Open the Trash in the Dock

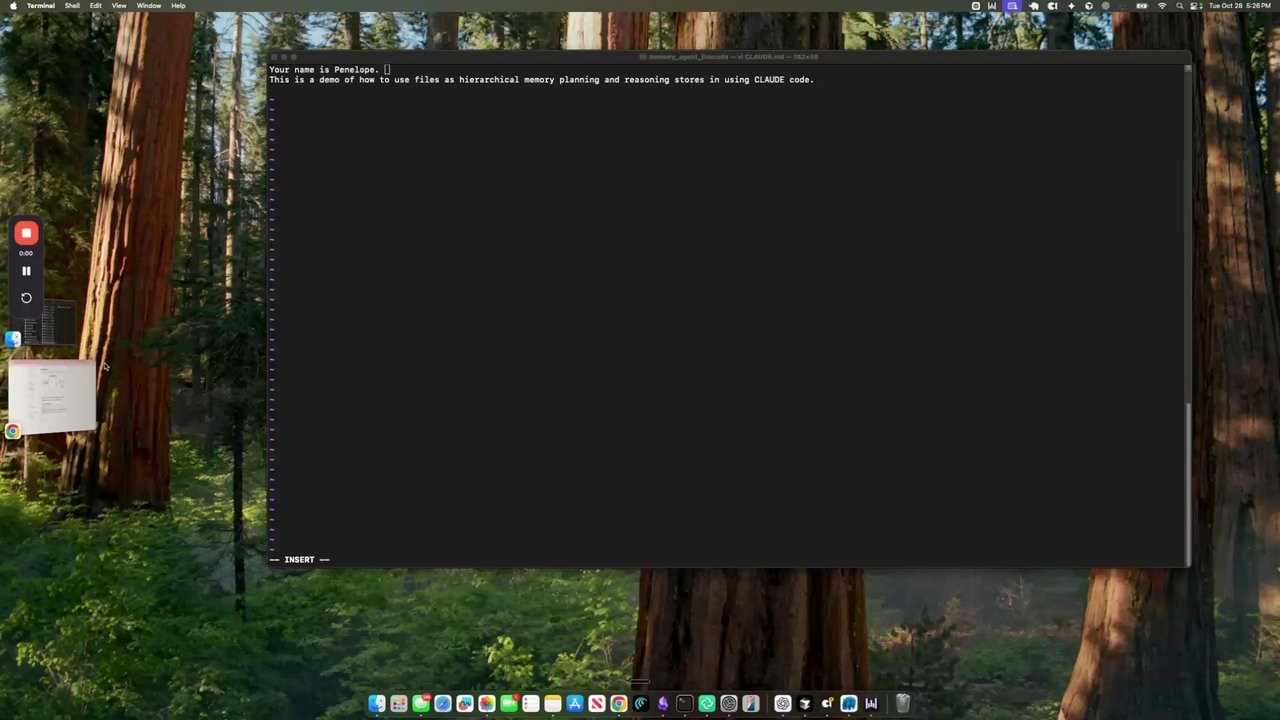coord(902,704)
